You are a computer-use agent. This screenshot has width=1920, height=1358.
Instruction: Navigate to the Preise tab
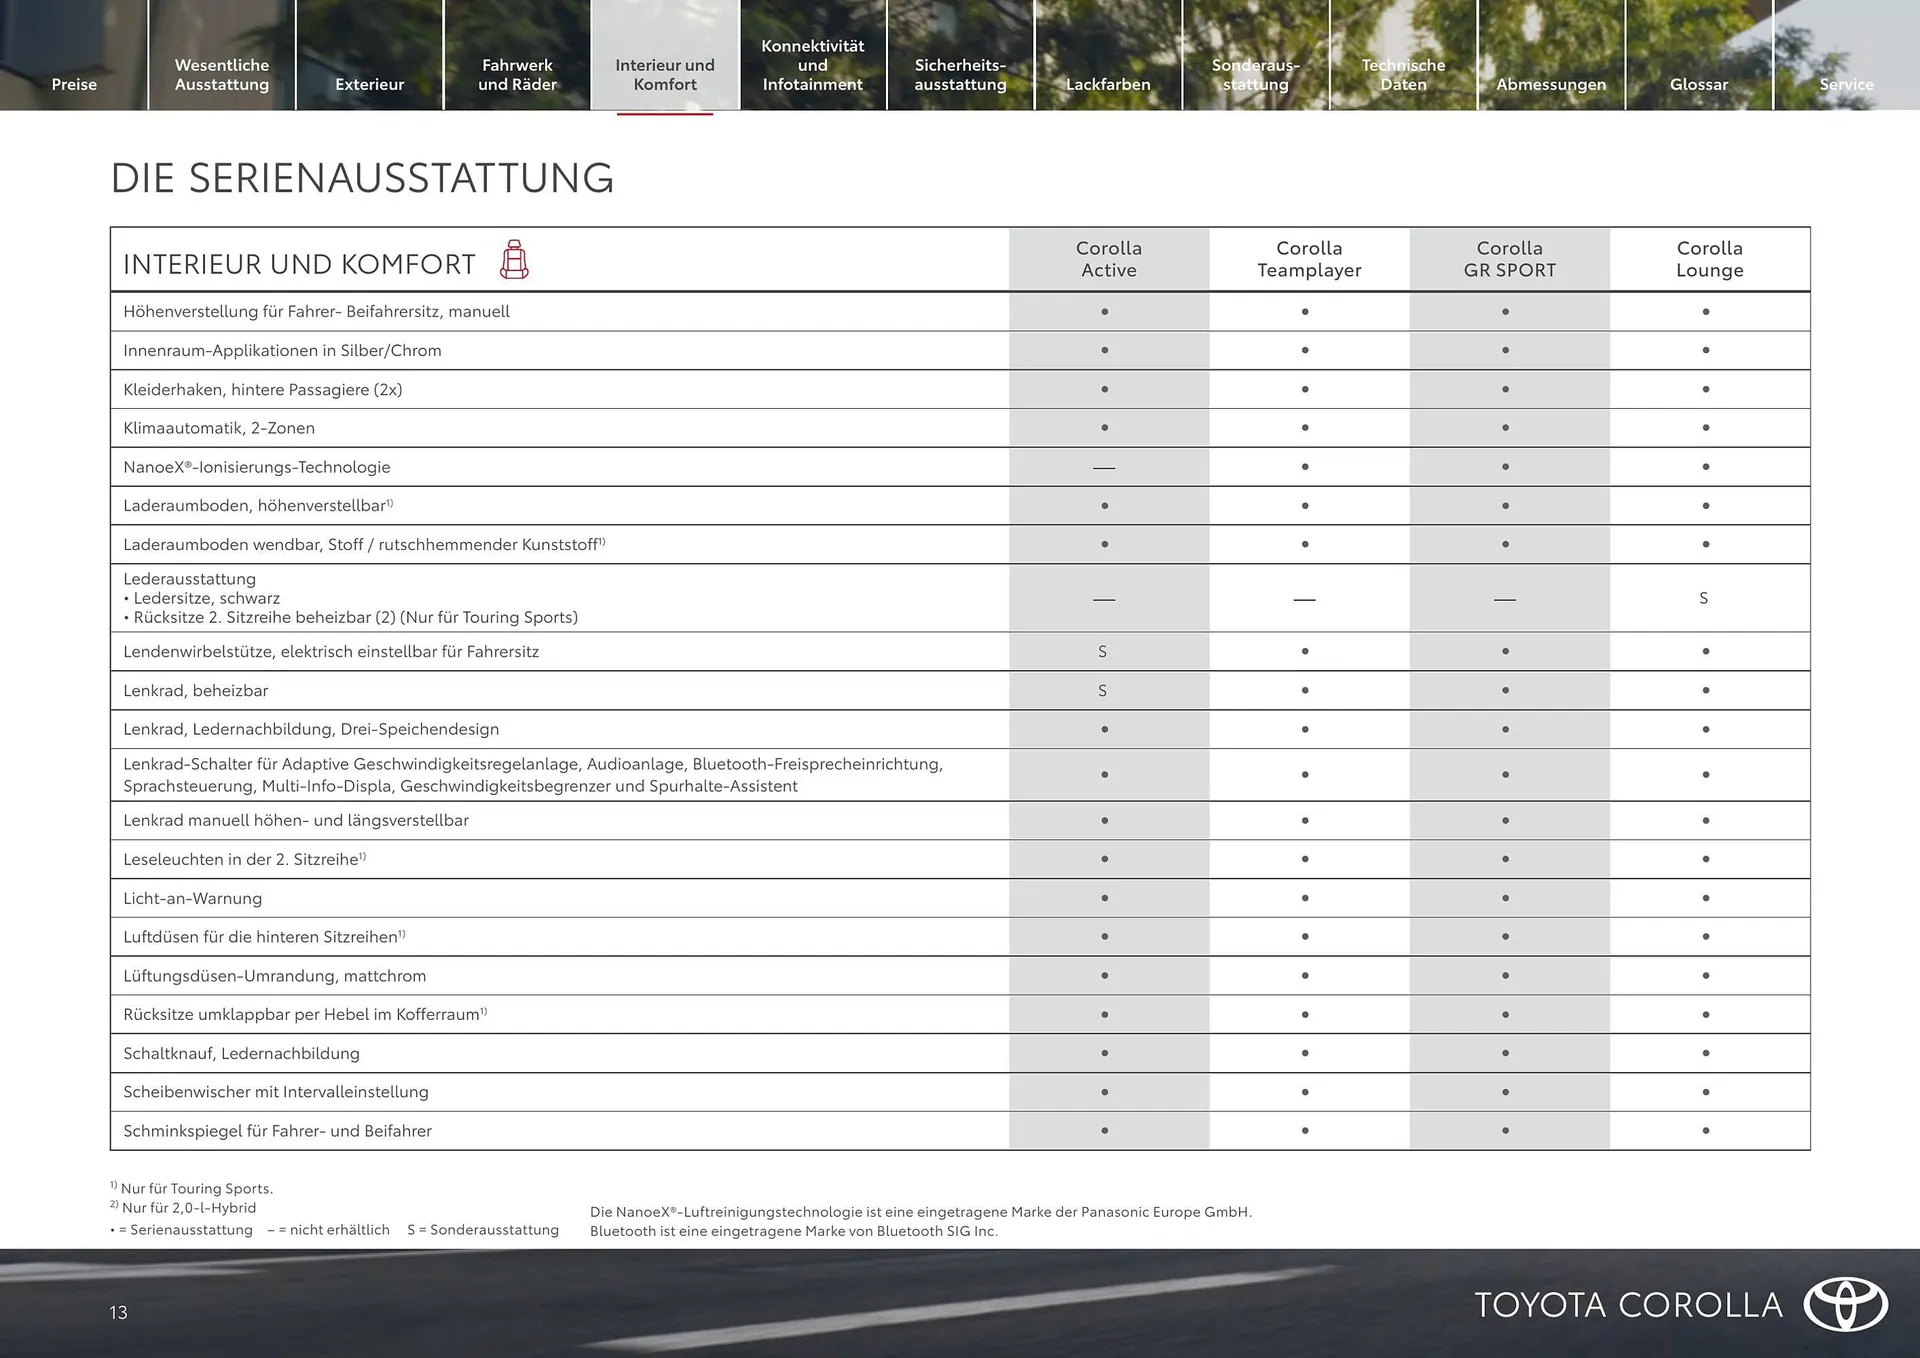(x=74, y=84)
